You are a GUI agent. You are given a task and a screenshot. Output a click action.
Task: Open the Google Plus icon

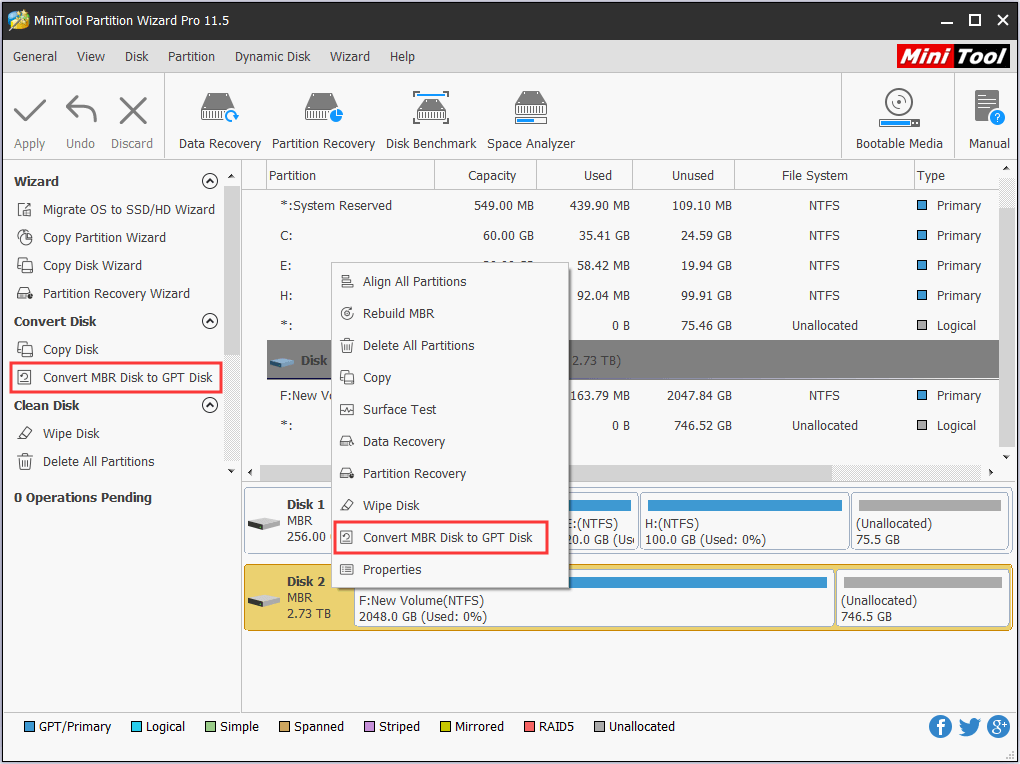(998, 726)
